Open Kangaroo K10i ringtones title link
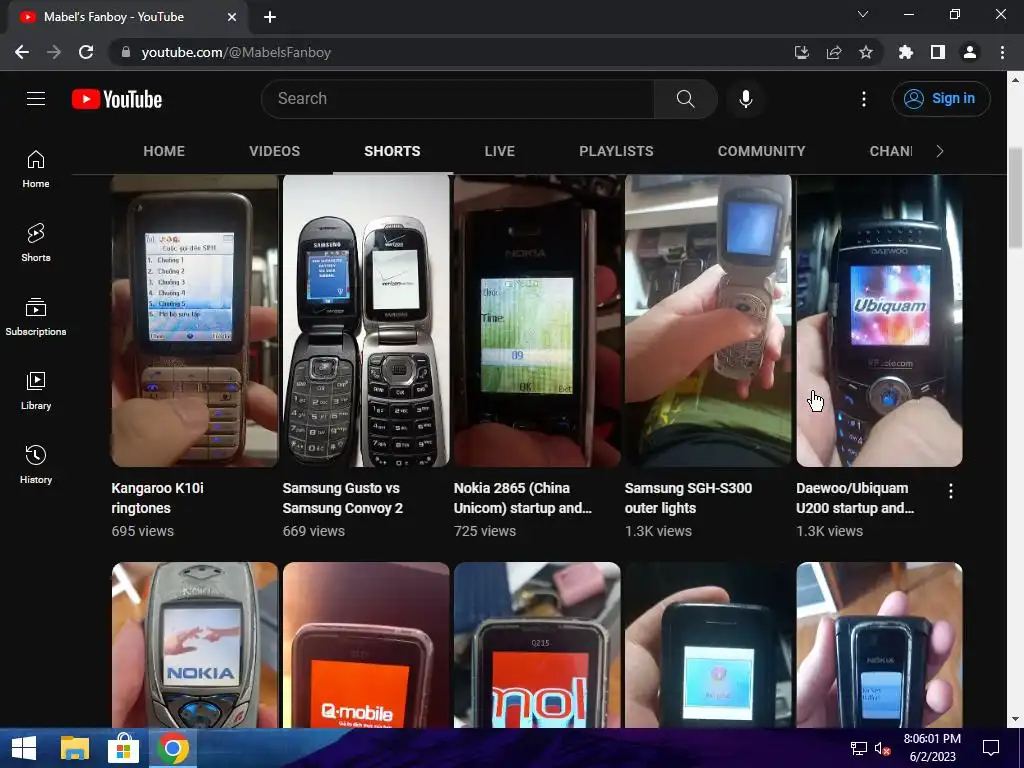 click(157, 498)
